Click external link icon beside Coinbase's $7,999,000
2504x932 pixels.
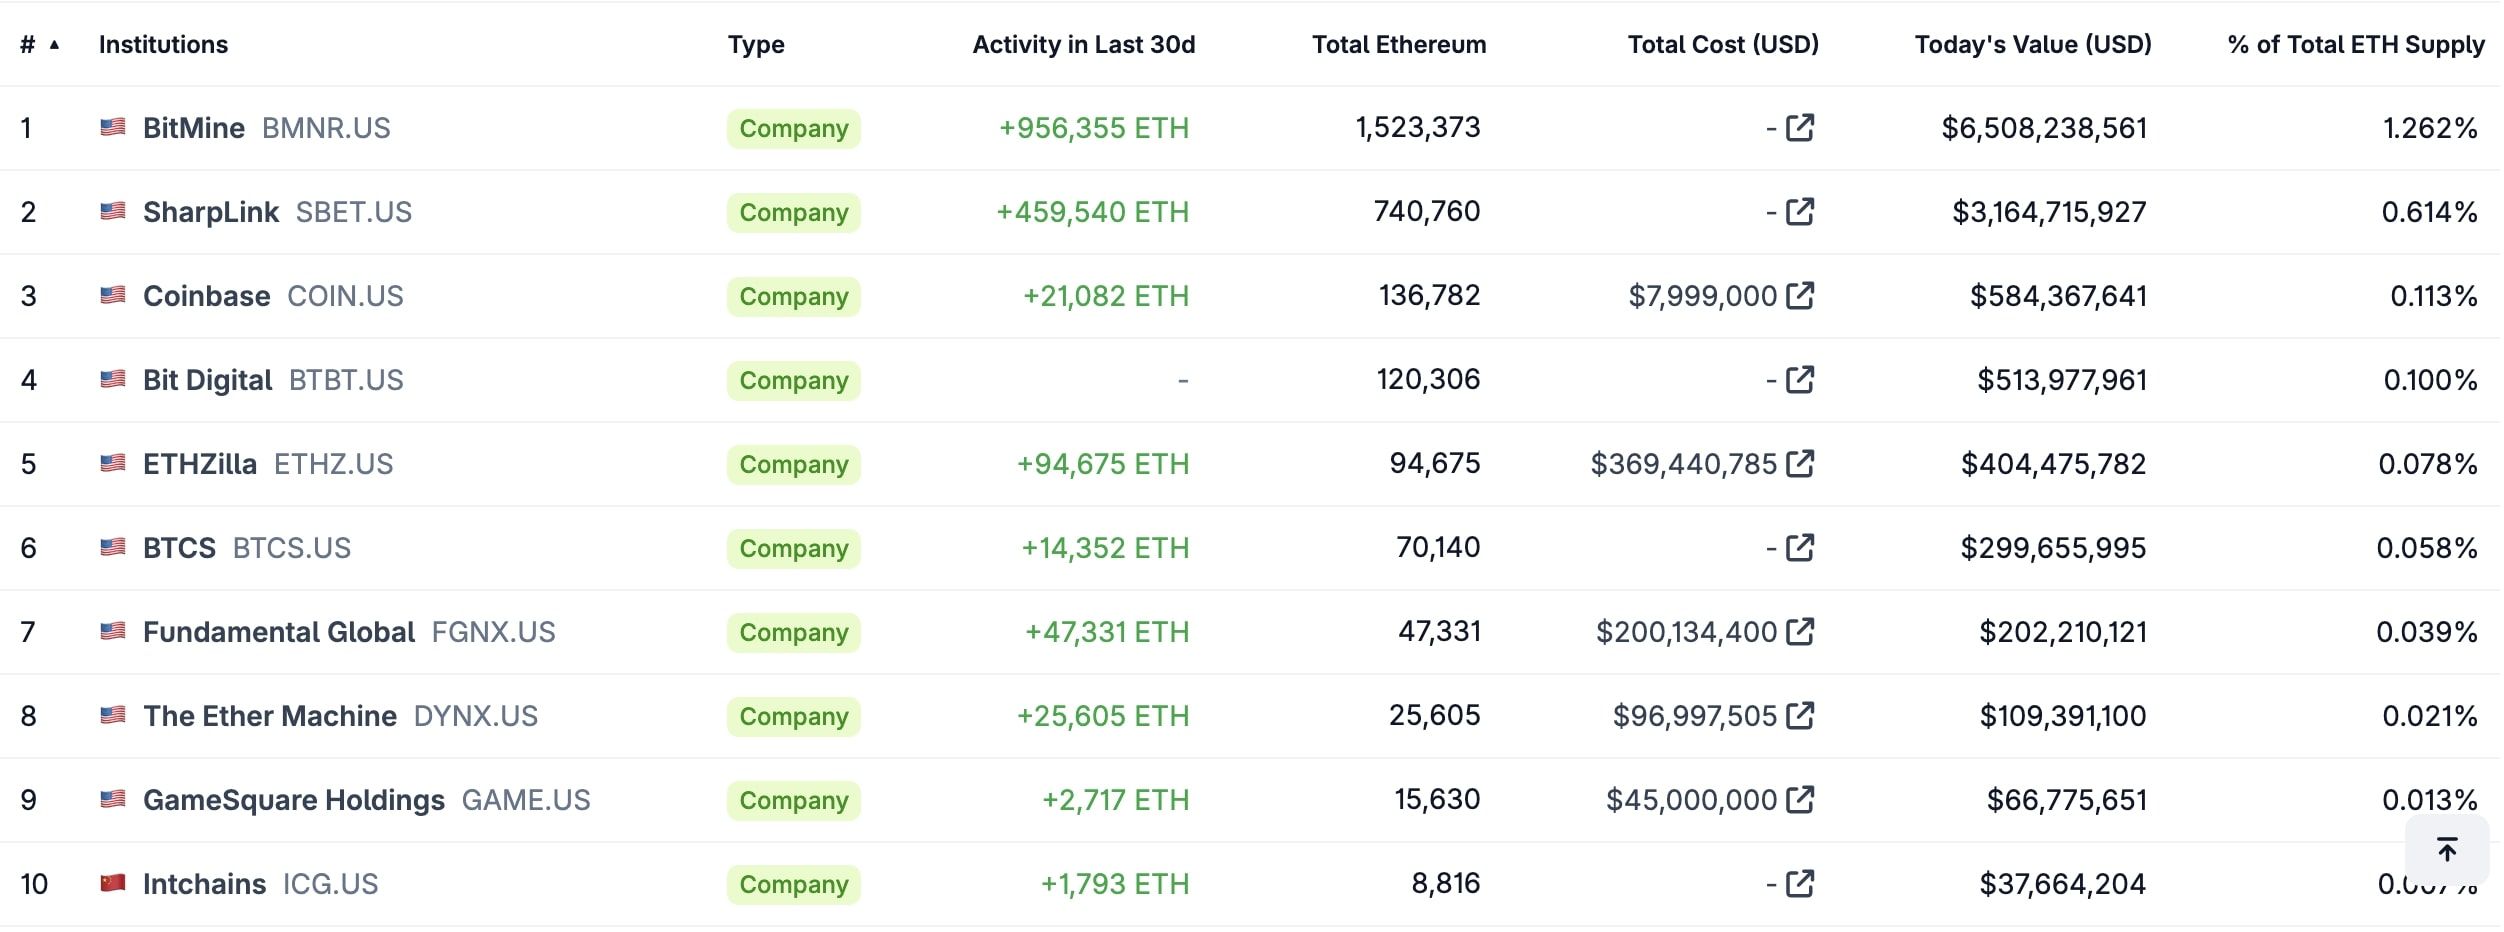pos(1800,296)
